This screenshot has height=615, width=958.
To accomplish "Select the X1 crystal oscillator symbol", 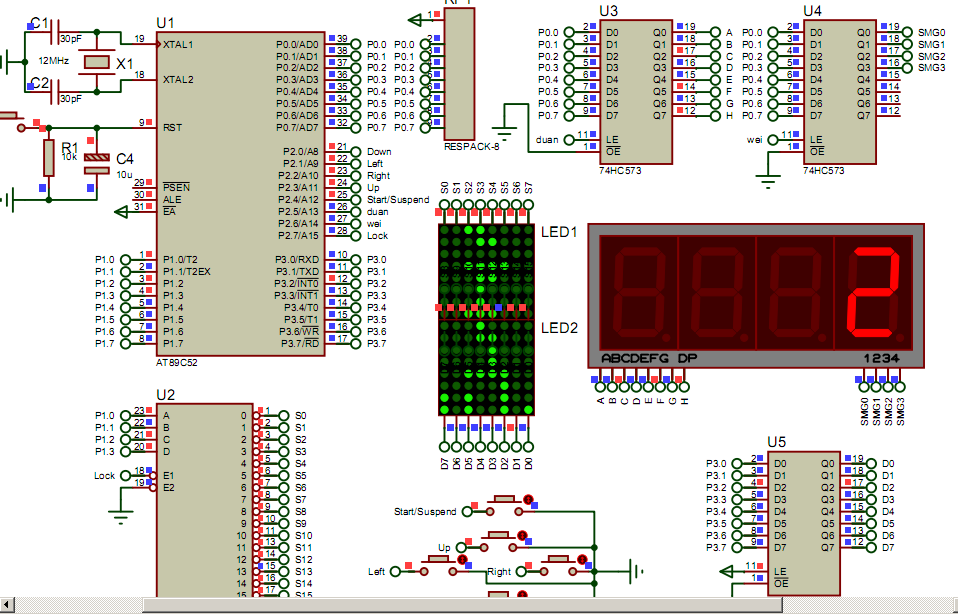I will [x=96, y=62].
